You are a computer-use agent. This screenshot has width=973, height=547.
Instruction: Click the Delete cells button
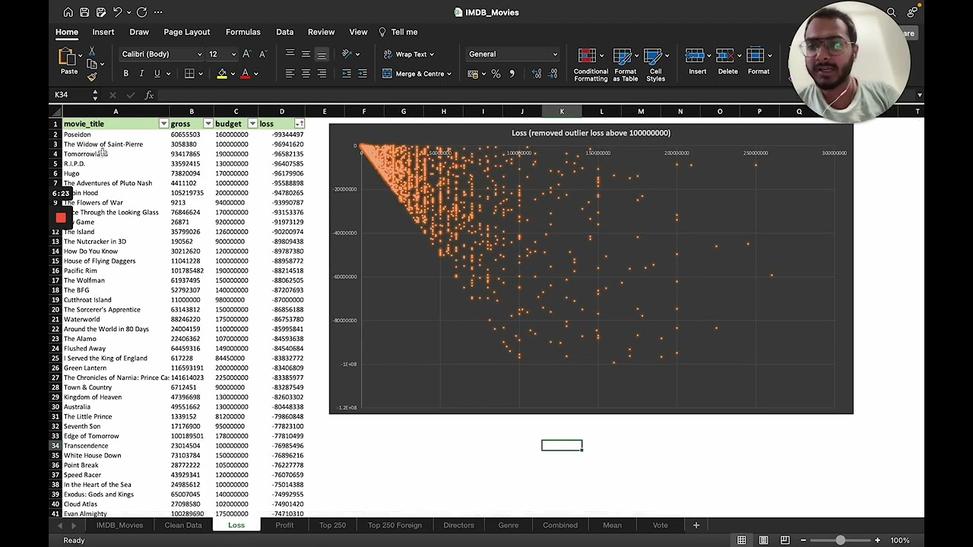pos(727,61)
